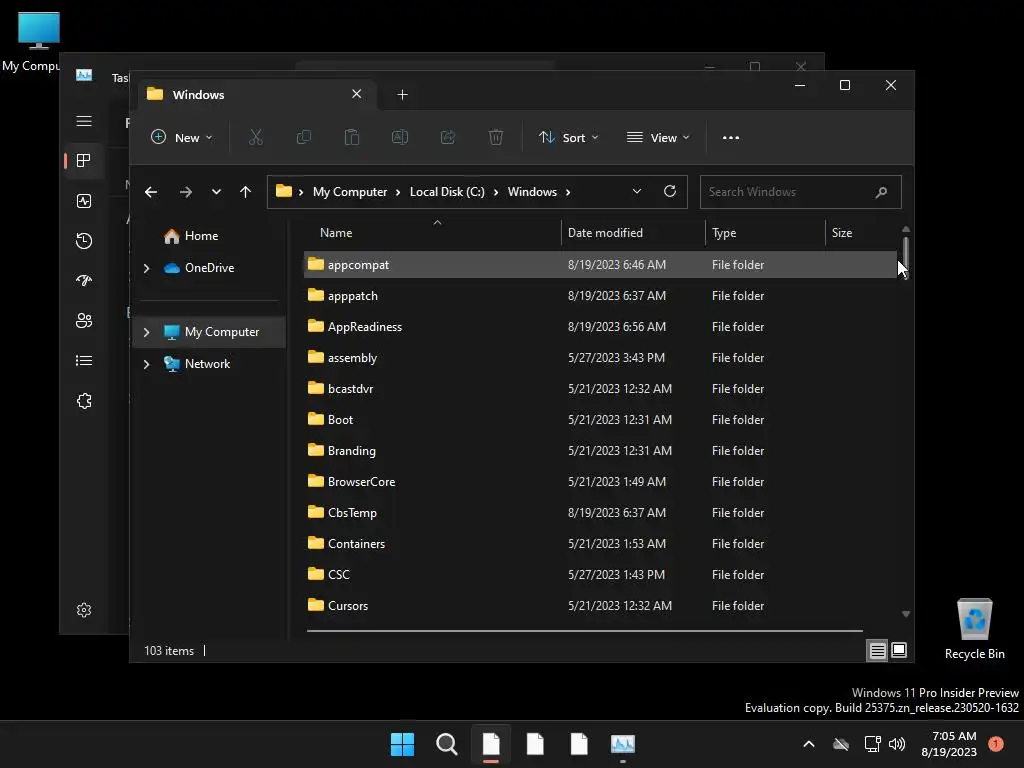The height and width of the screenshot is (768, 1024).
Task: Show hidden icons in system tray
Action: click(808, 744)
